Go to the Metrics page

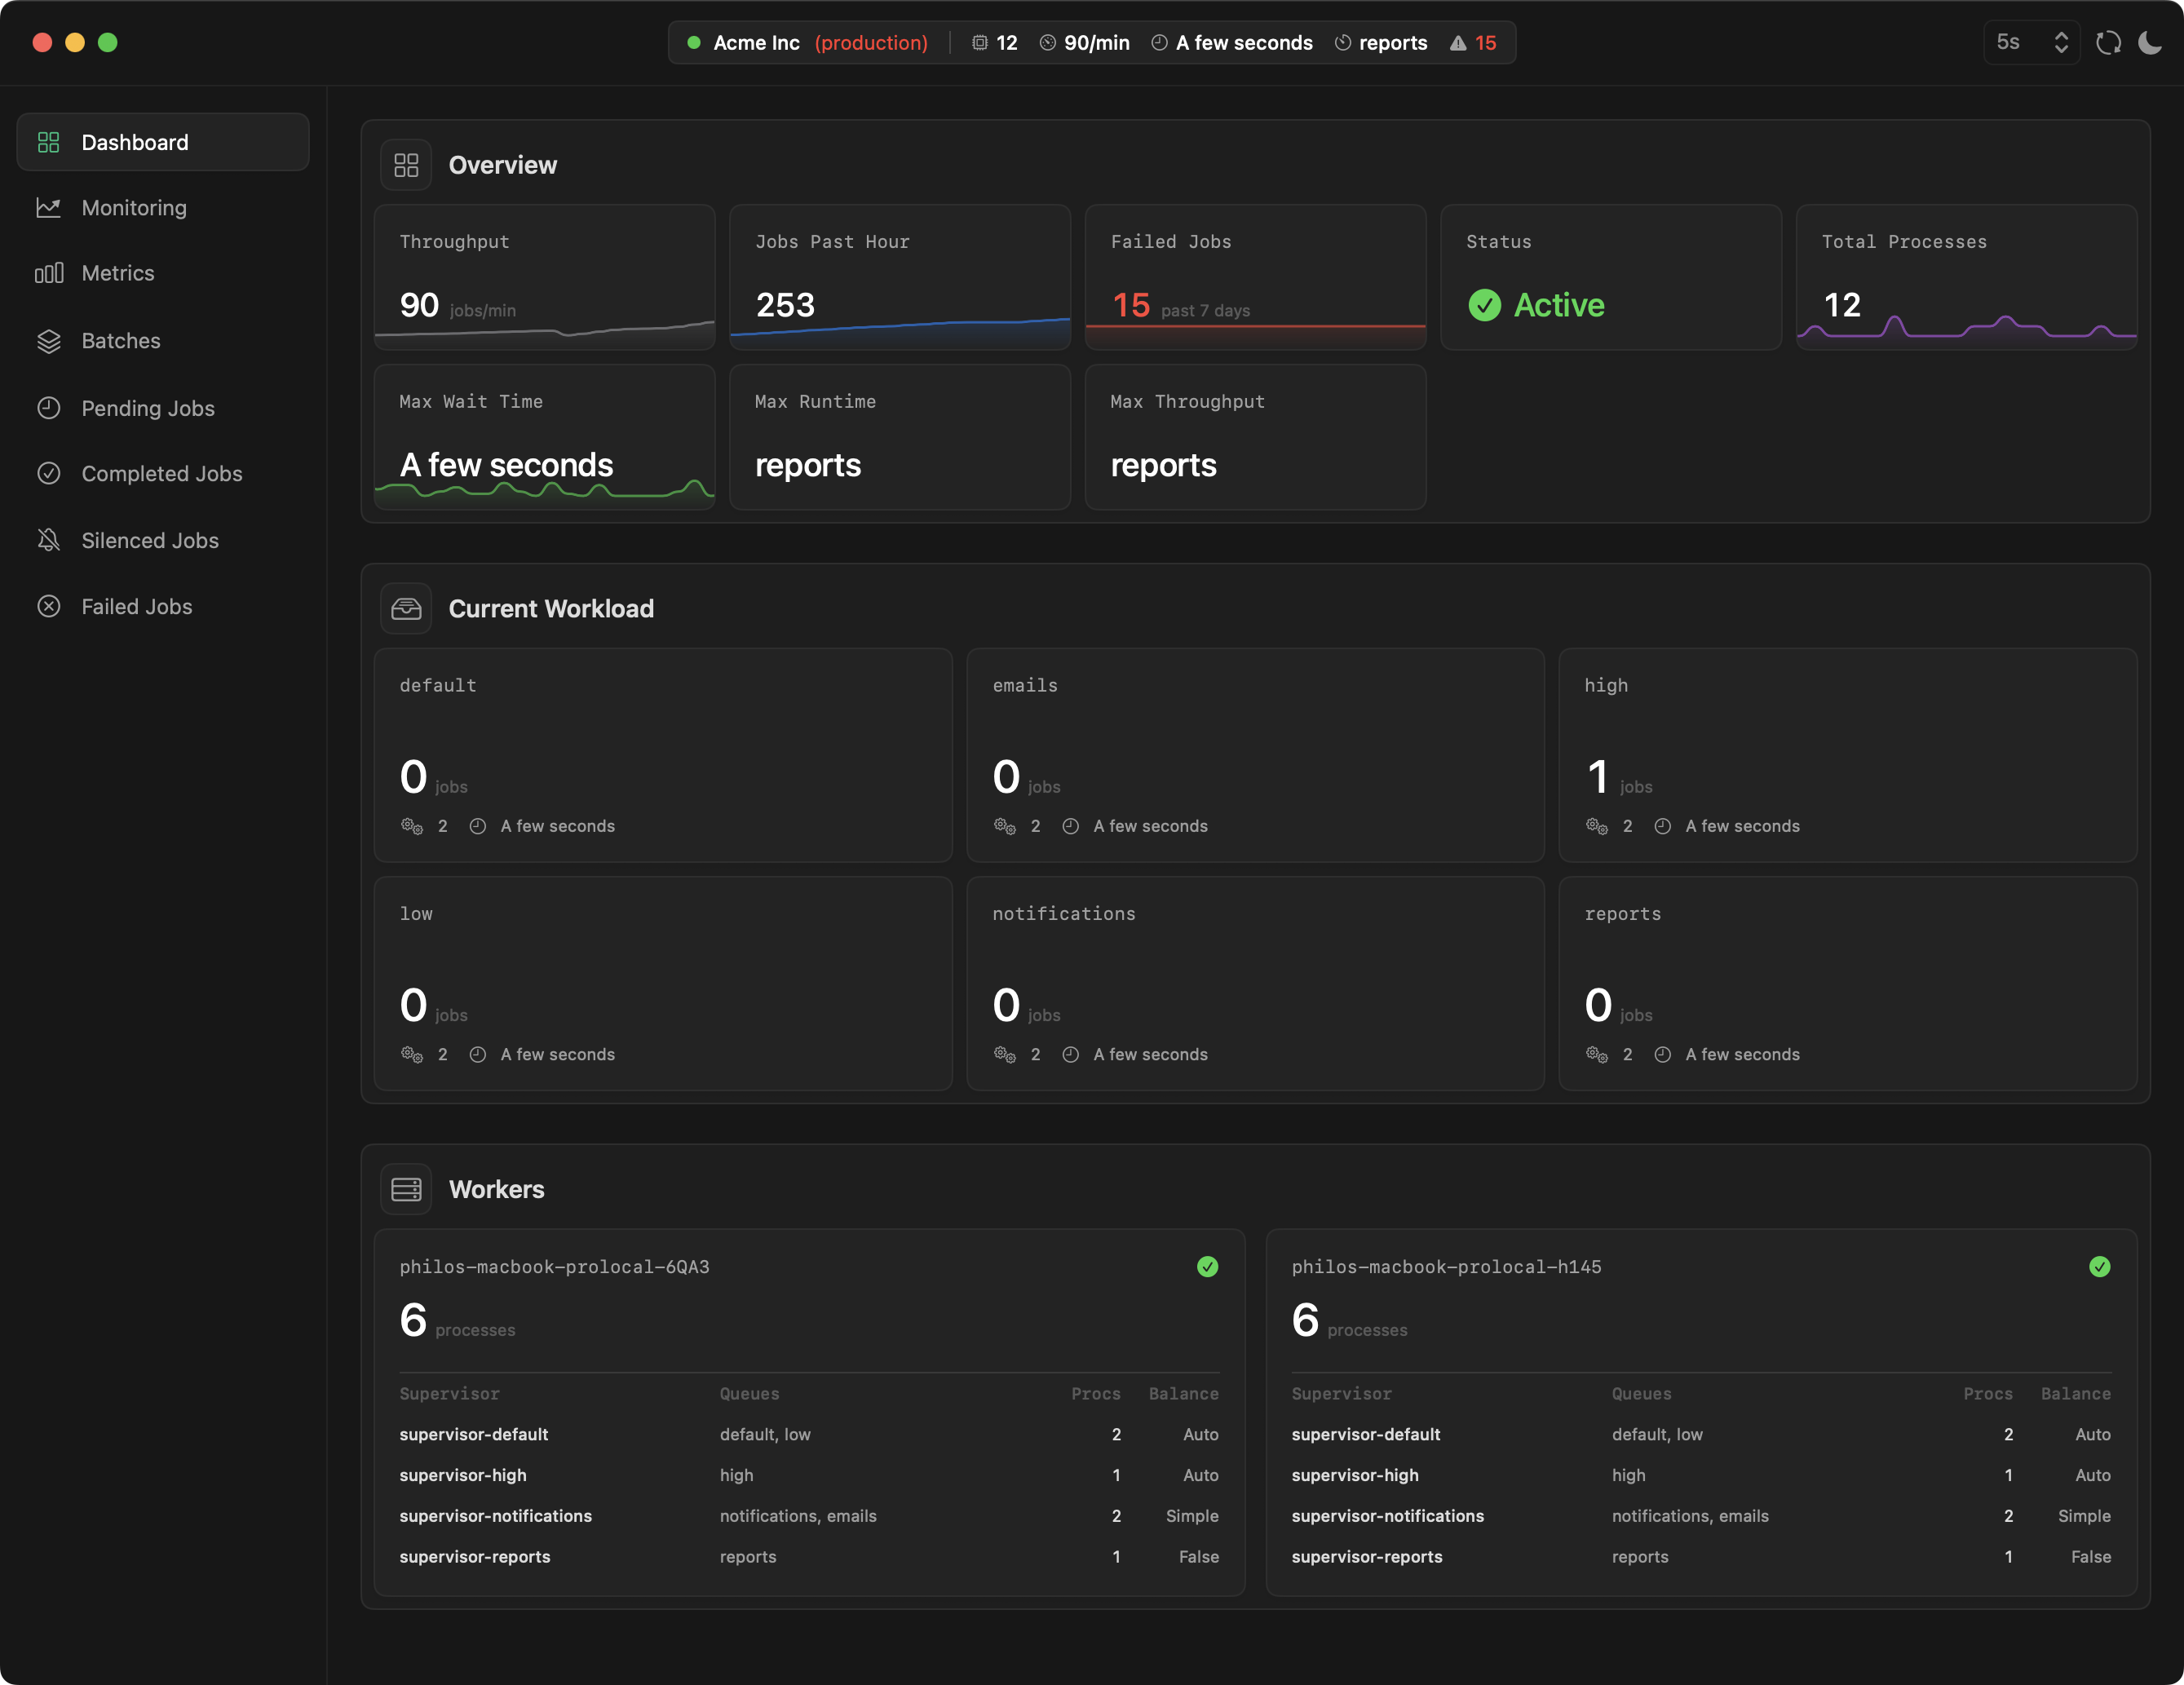click(118, 273)
